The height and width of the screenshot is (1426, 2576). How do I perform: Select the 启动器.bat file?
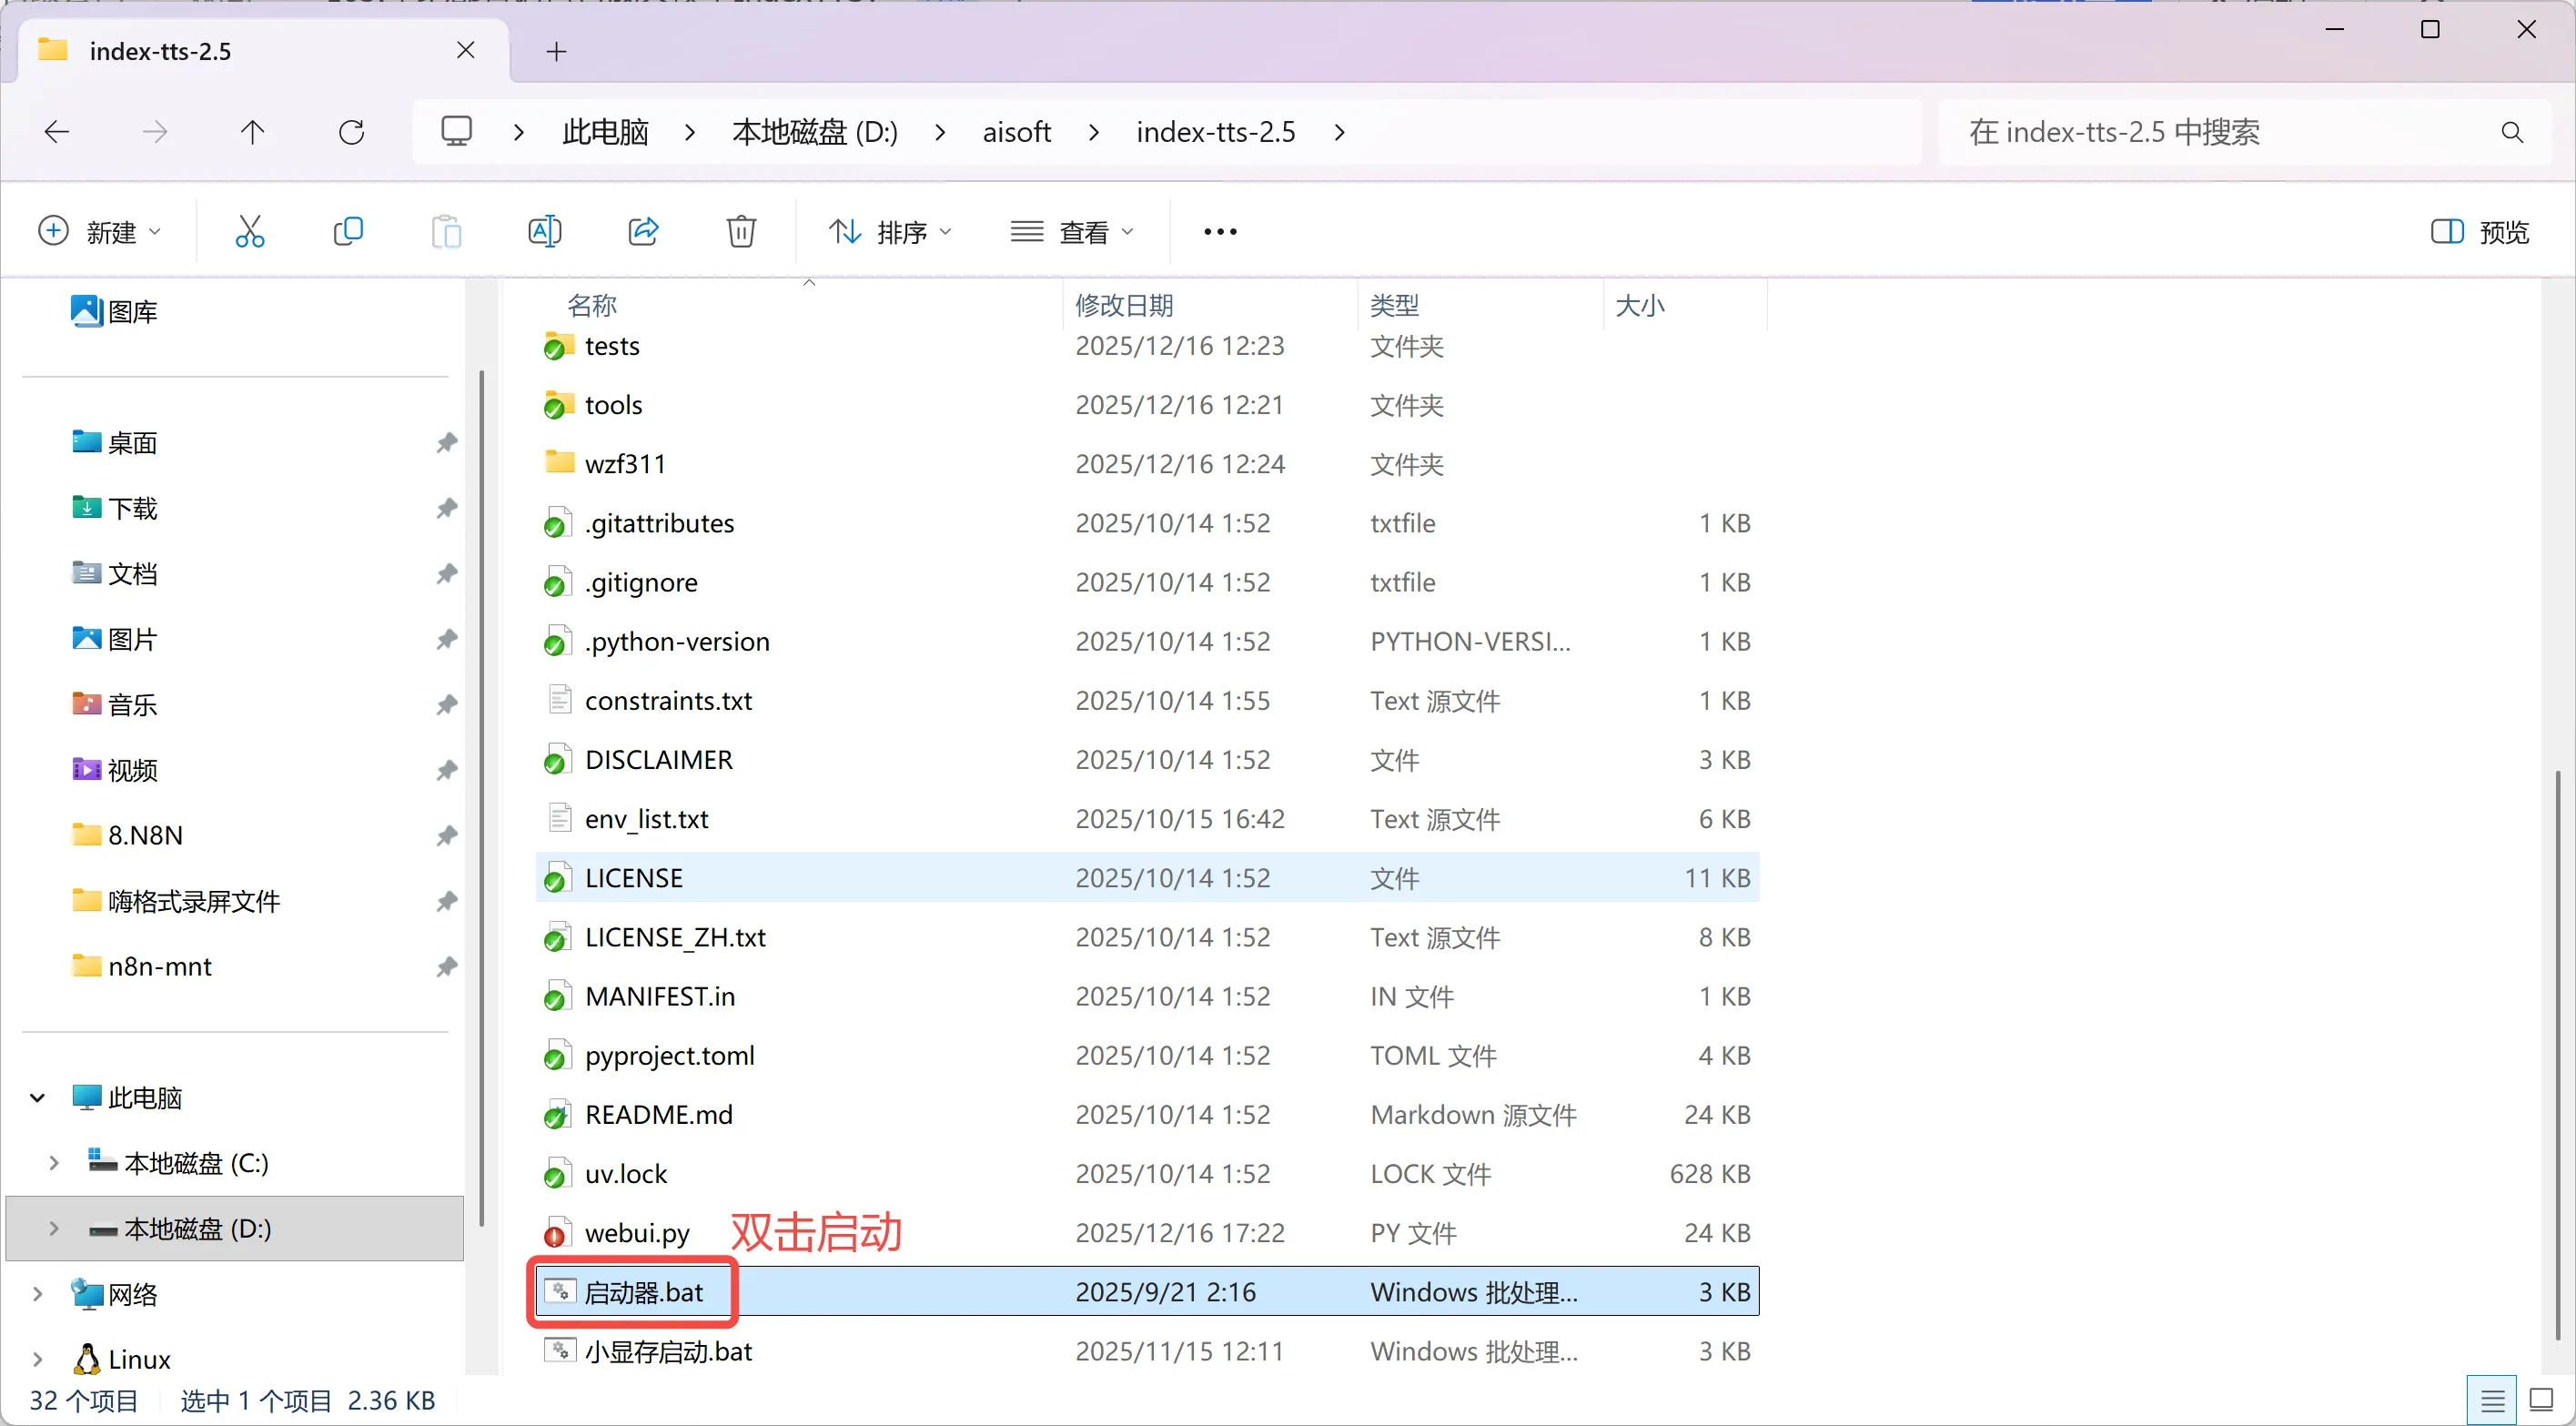(643, 1292)
